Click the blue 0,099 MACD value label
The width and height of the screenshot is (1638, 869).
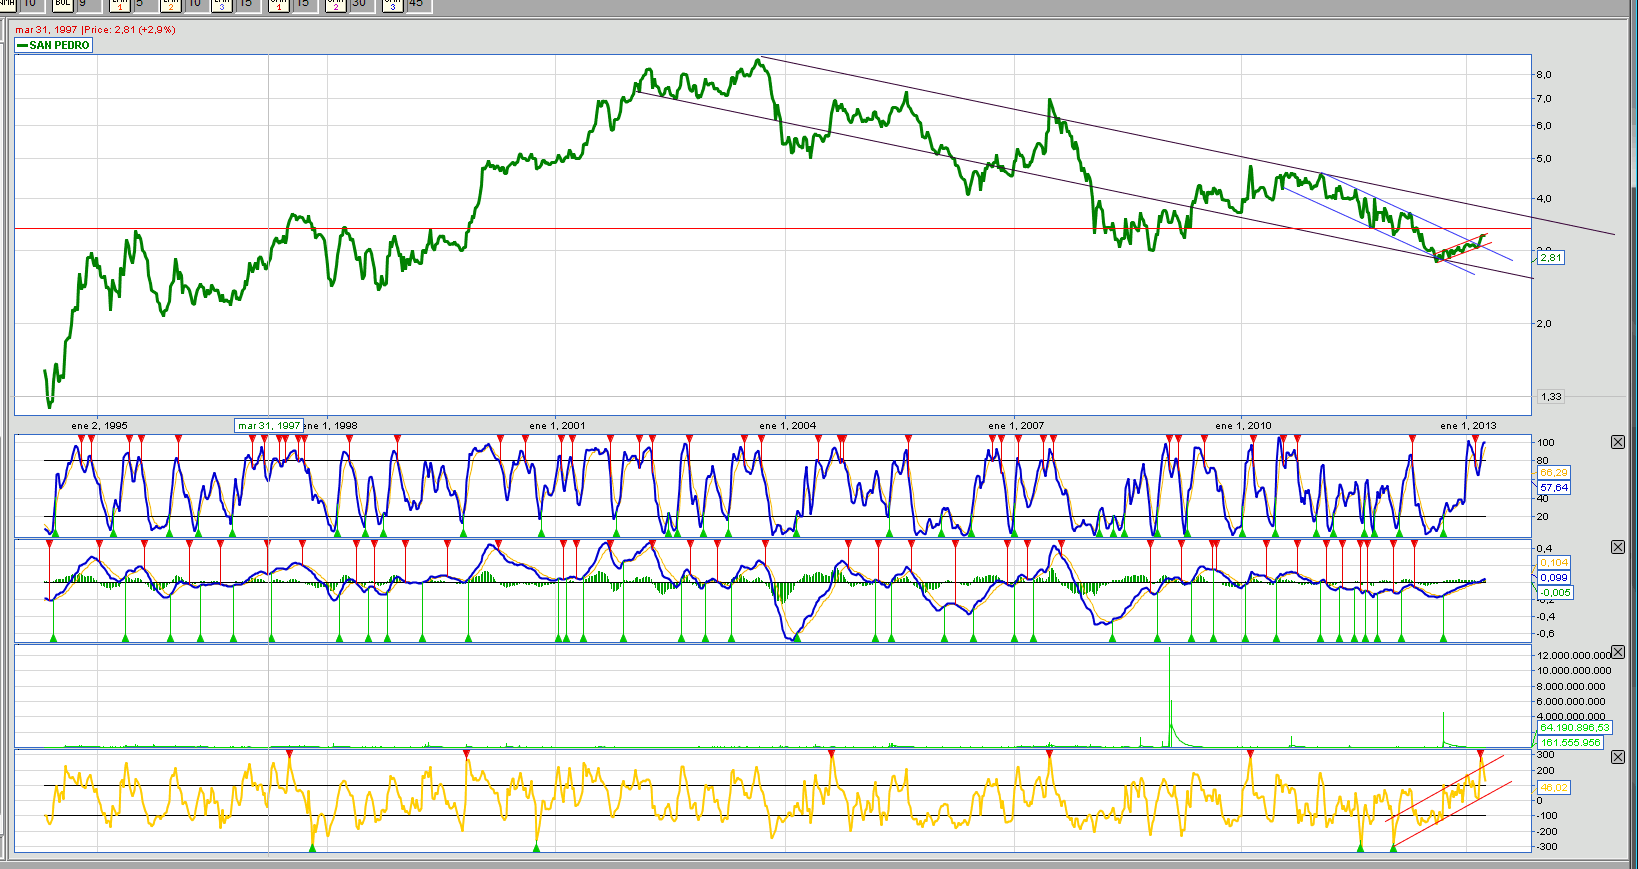(1554, 578)
